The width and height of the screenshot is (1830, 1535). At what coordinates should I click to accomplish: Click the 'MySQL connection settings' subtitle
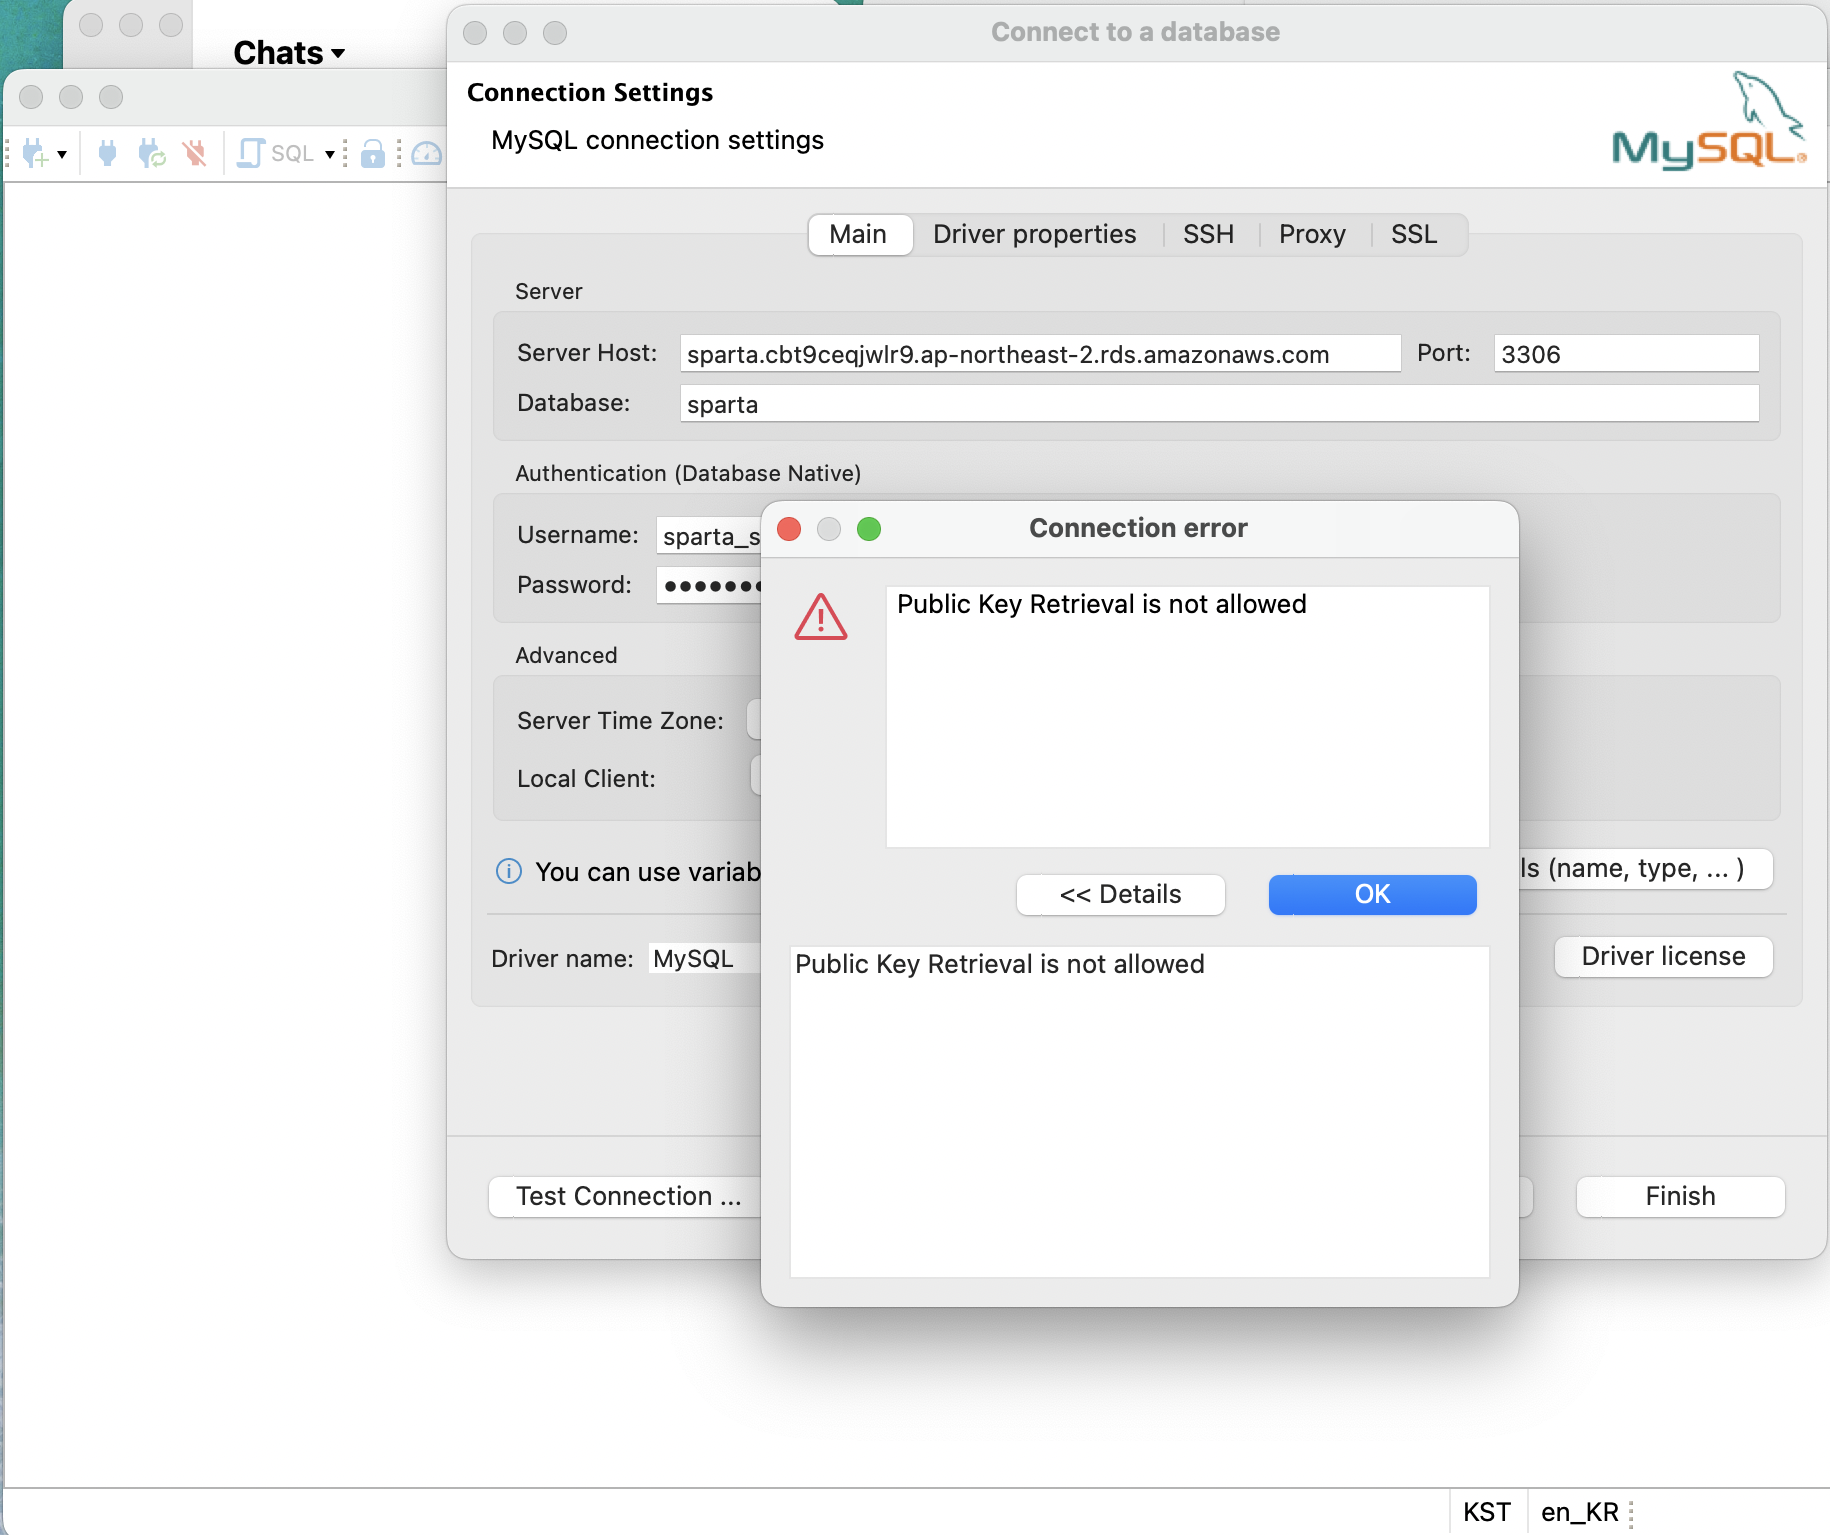click(657, 140)
